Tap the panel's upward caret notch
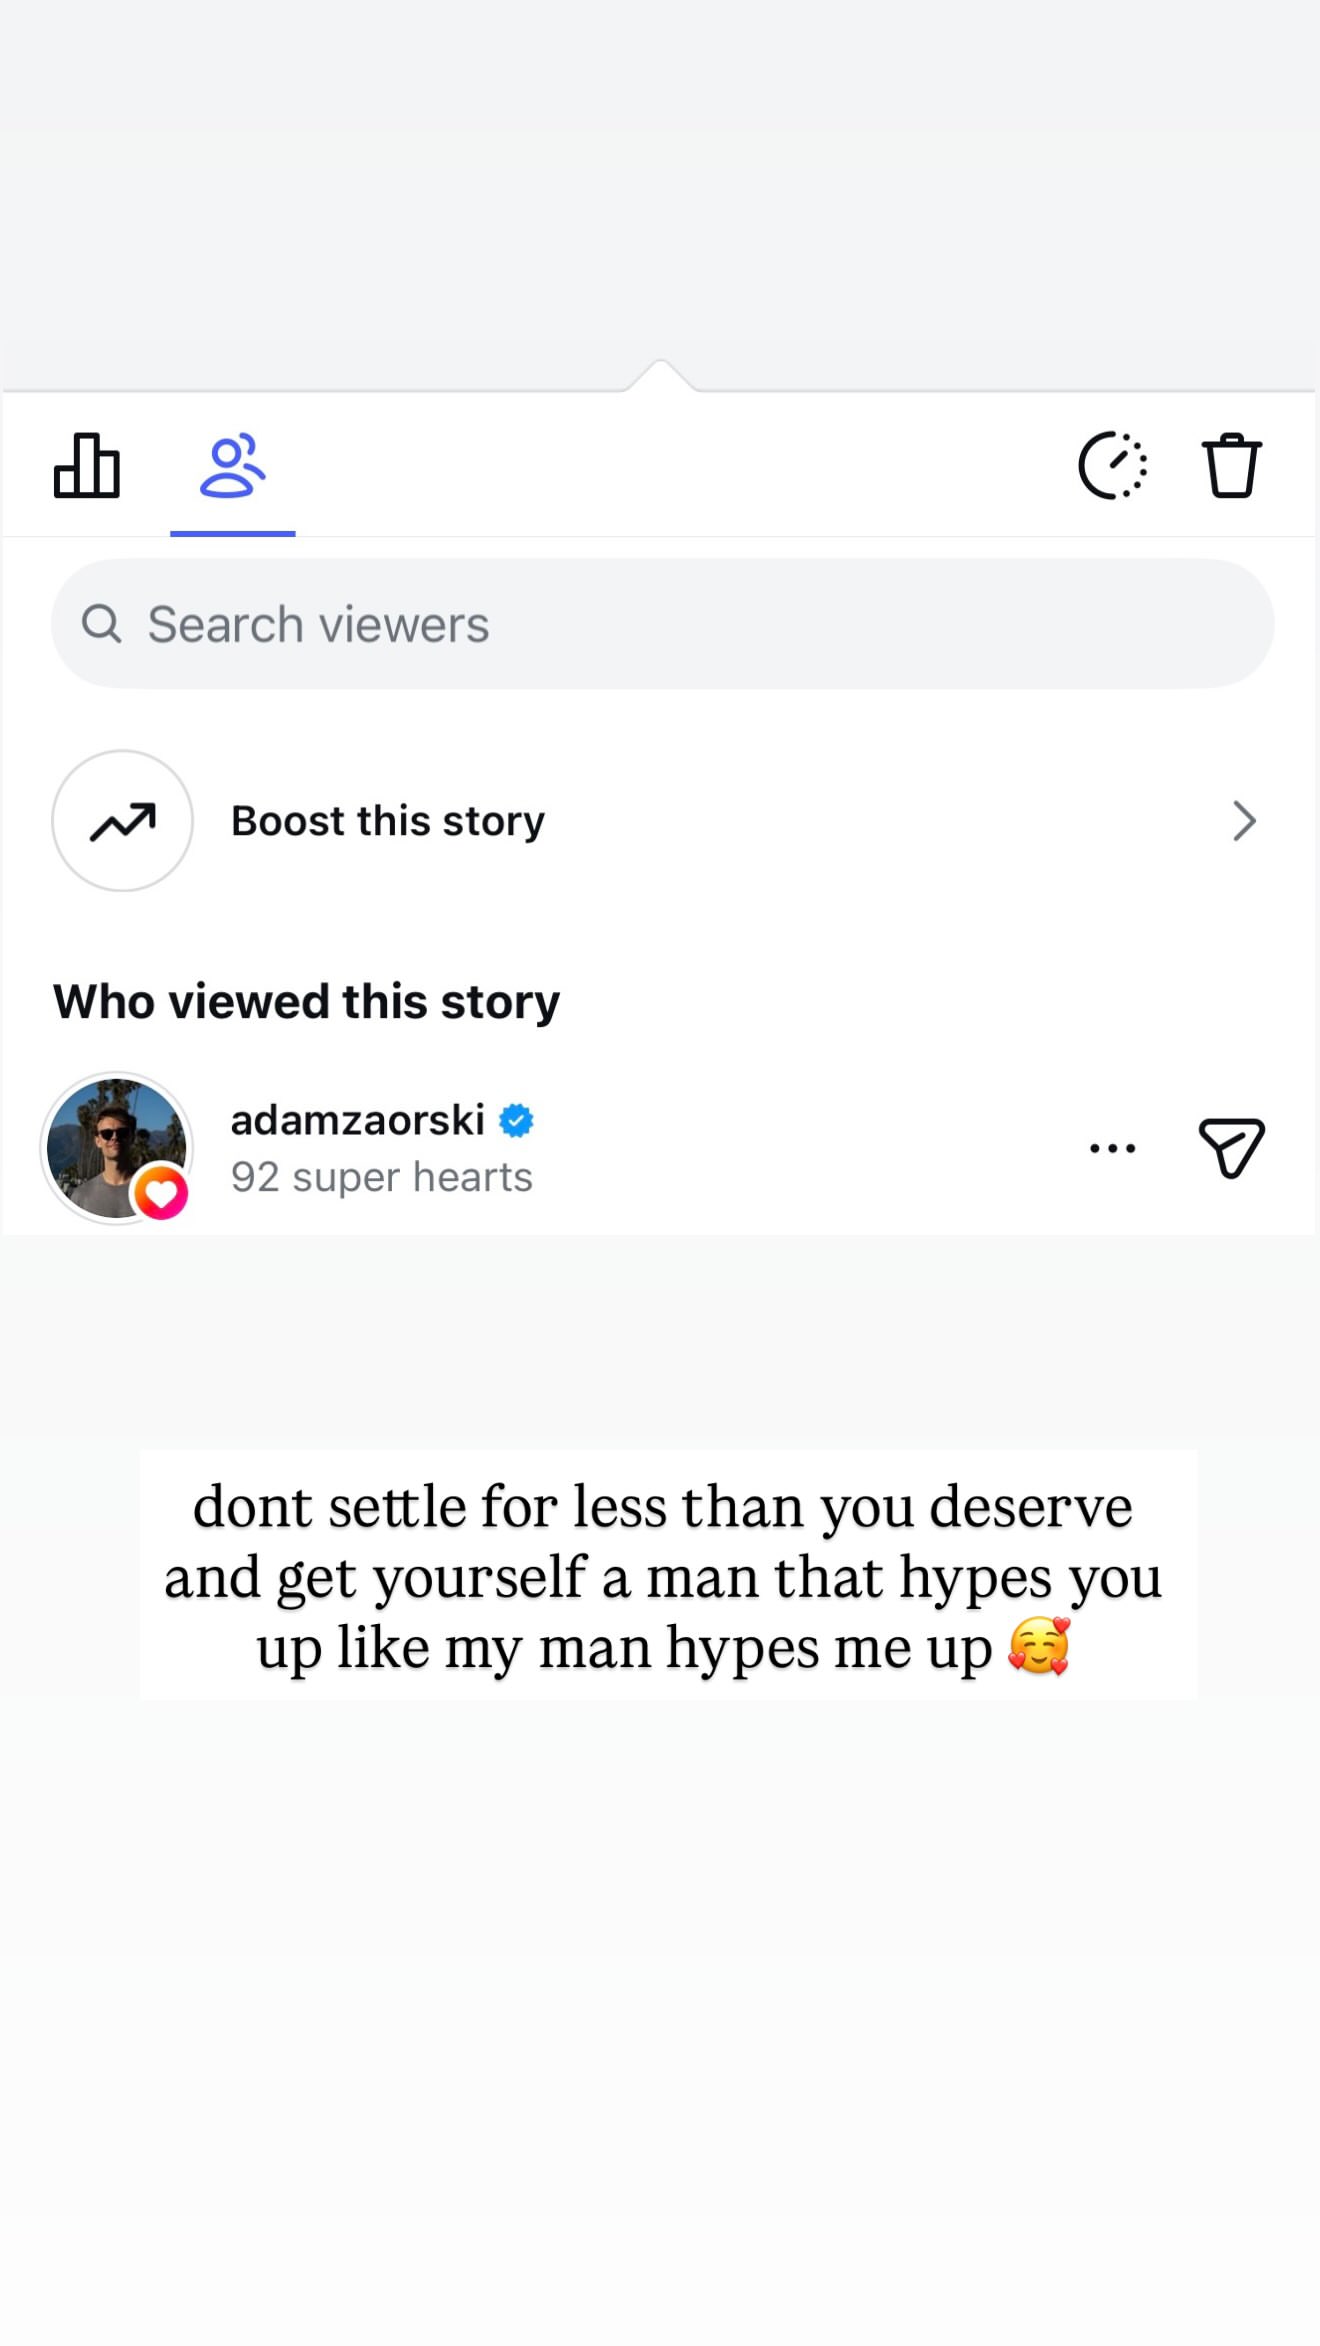Image resolution: width=1320 pixels, height=2346 pixels. 660,375
